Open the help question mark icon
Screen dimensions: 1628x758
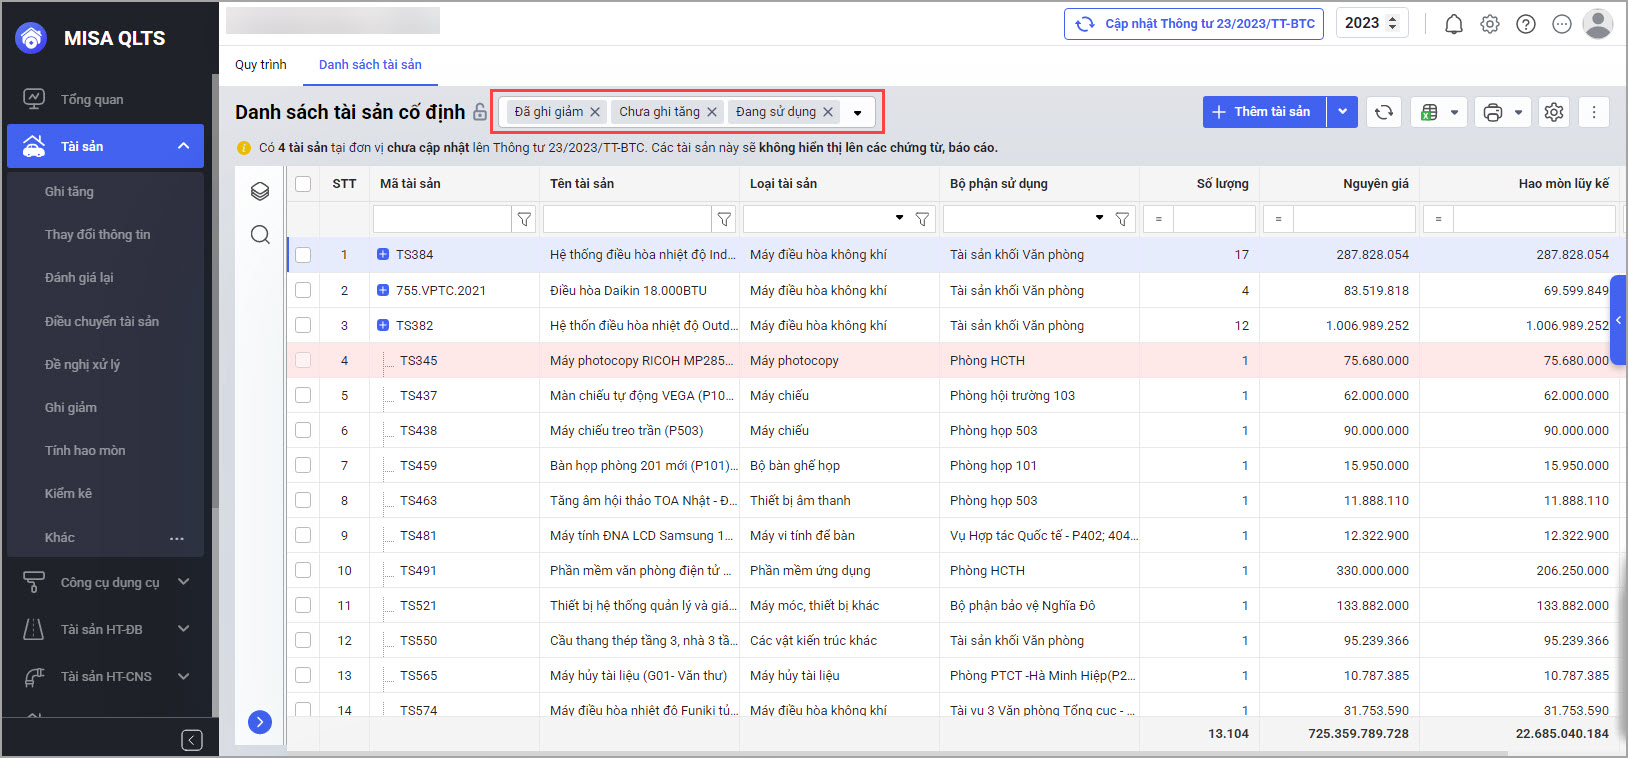click(1525, 24)
